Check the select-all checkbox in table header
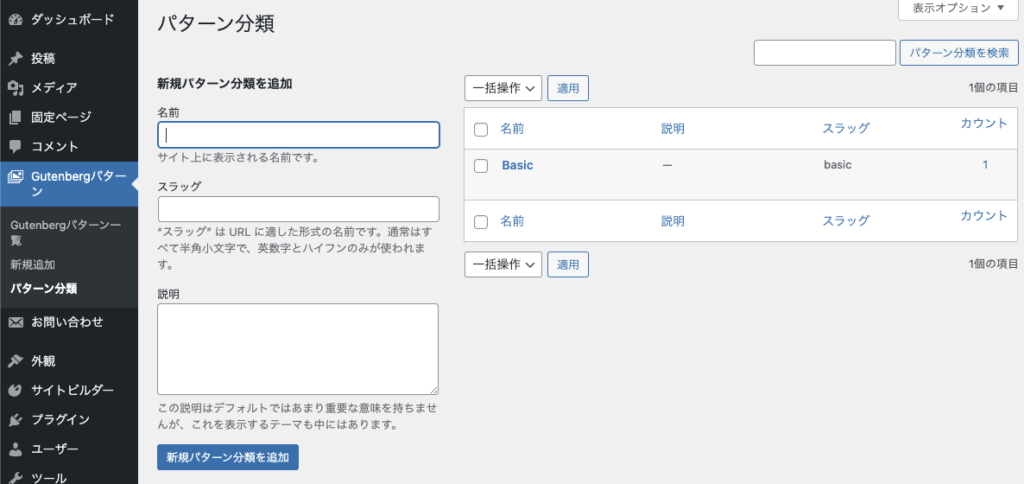The width and height of the screenshot is (1024, 484). point(481,129)
